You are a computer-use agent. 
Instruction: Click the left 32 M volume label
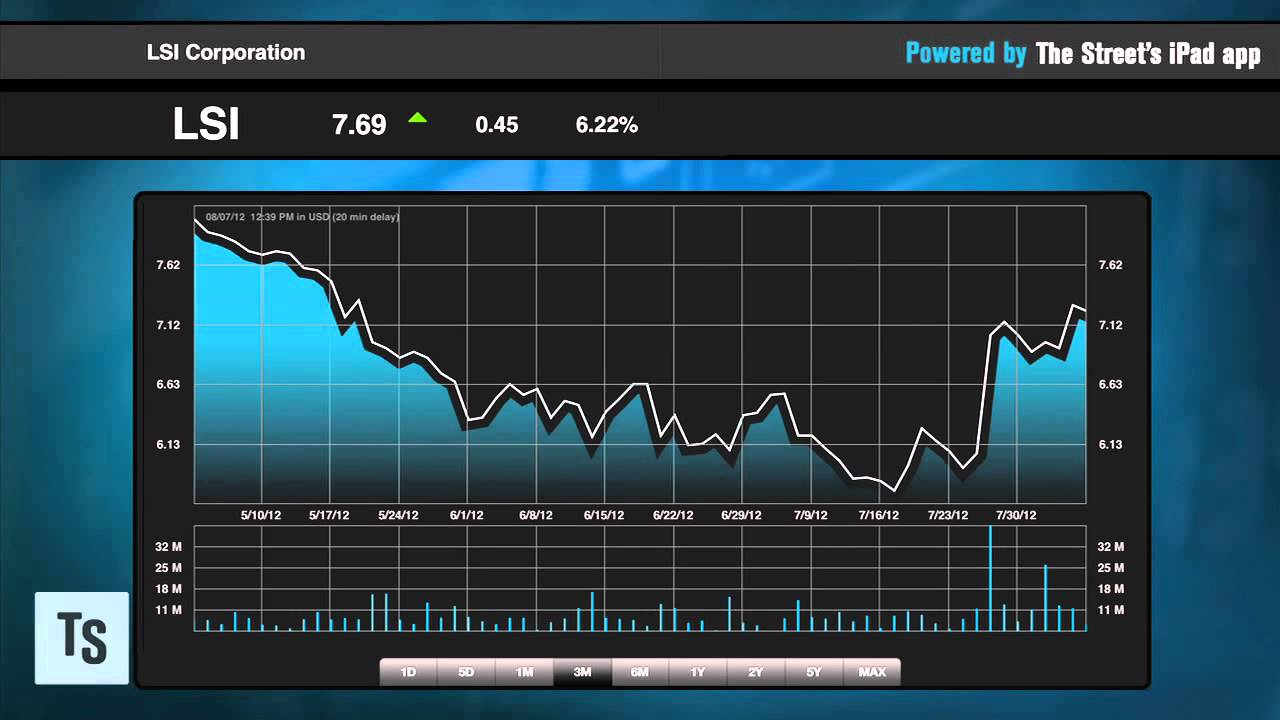[x=168, y=547]
